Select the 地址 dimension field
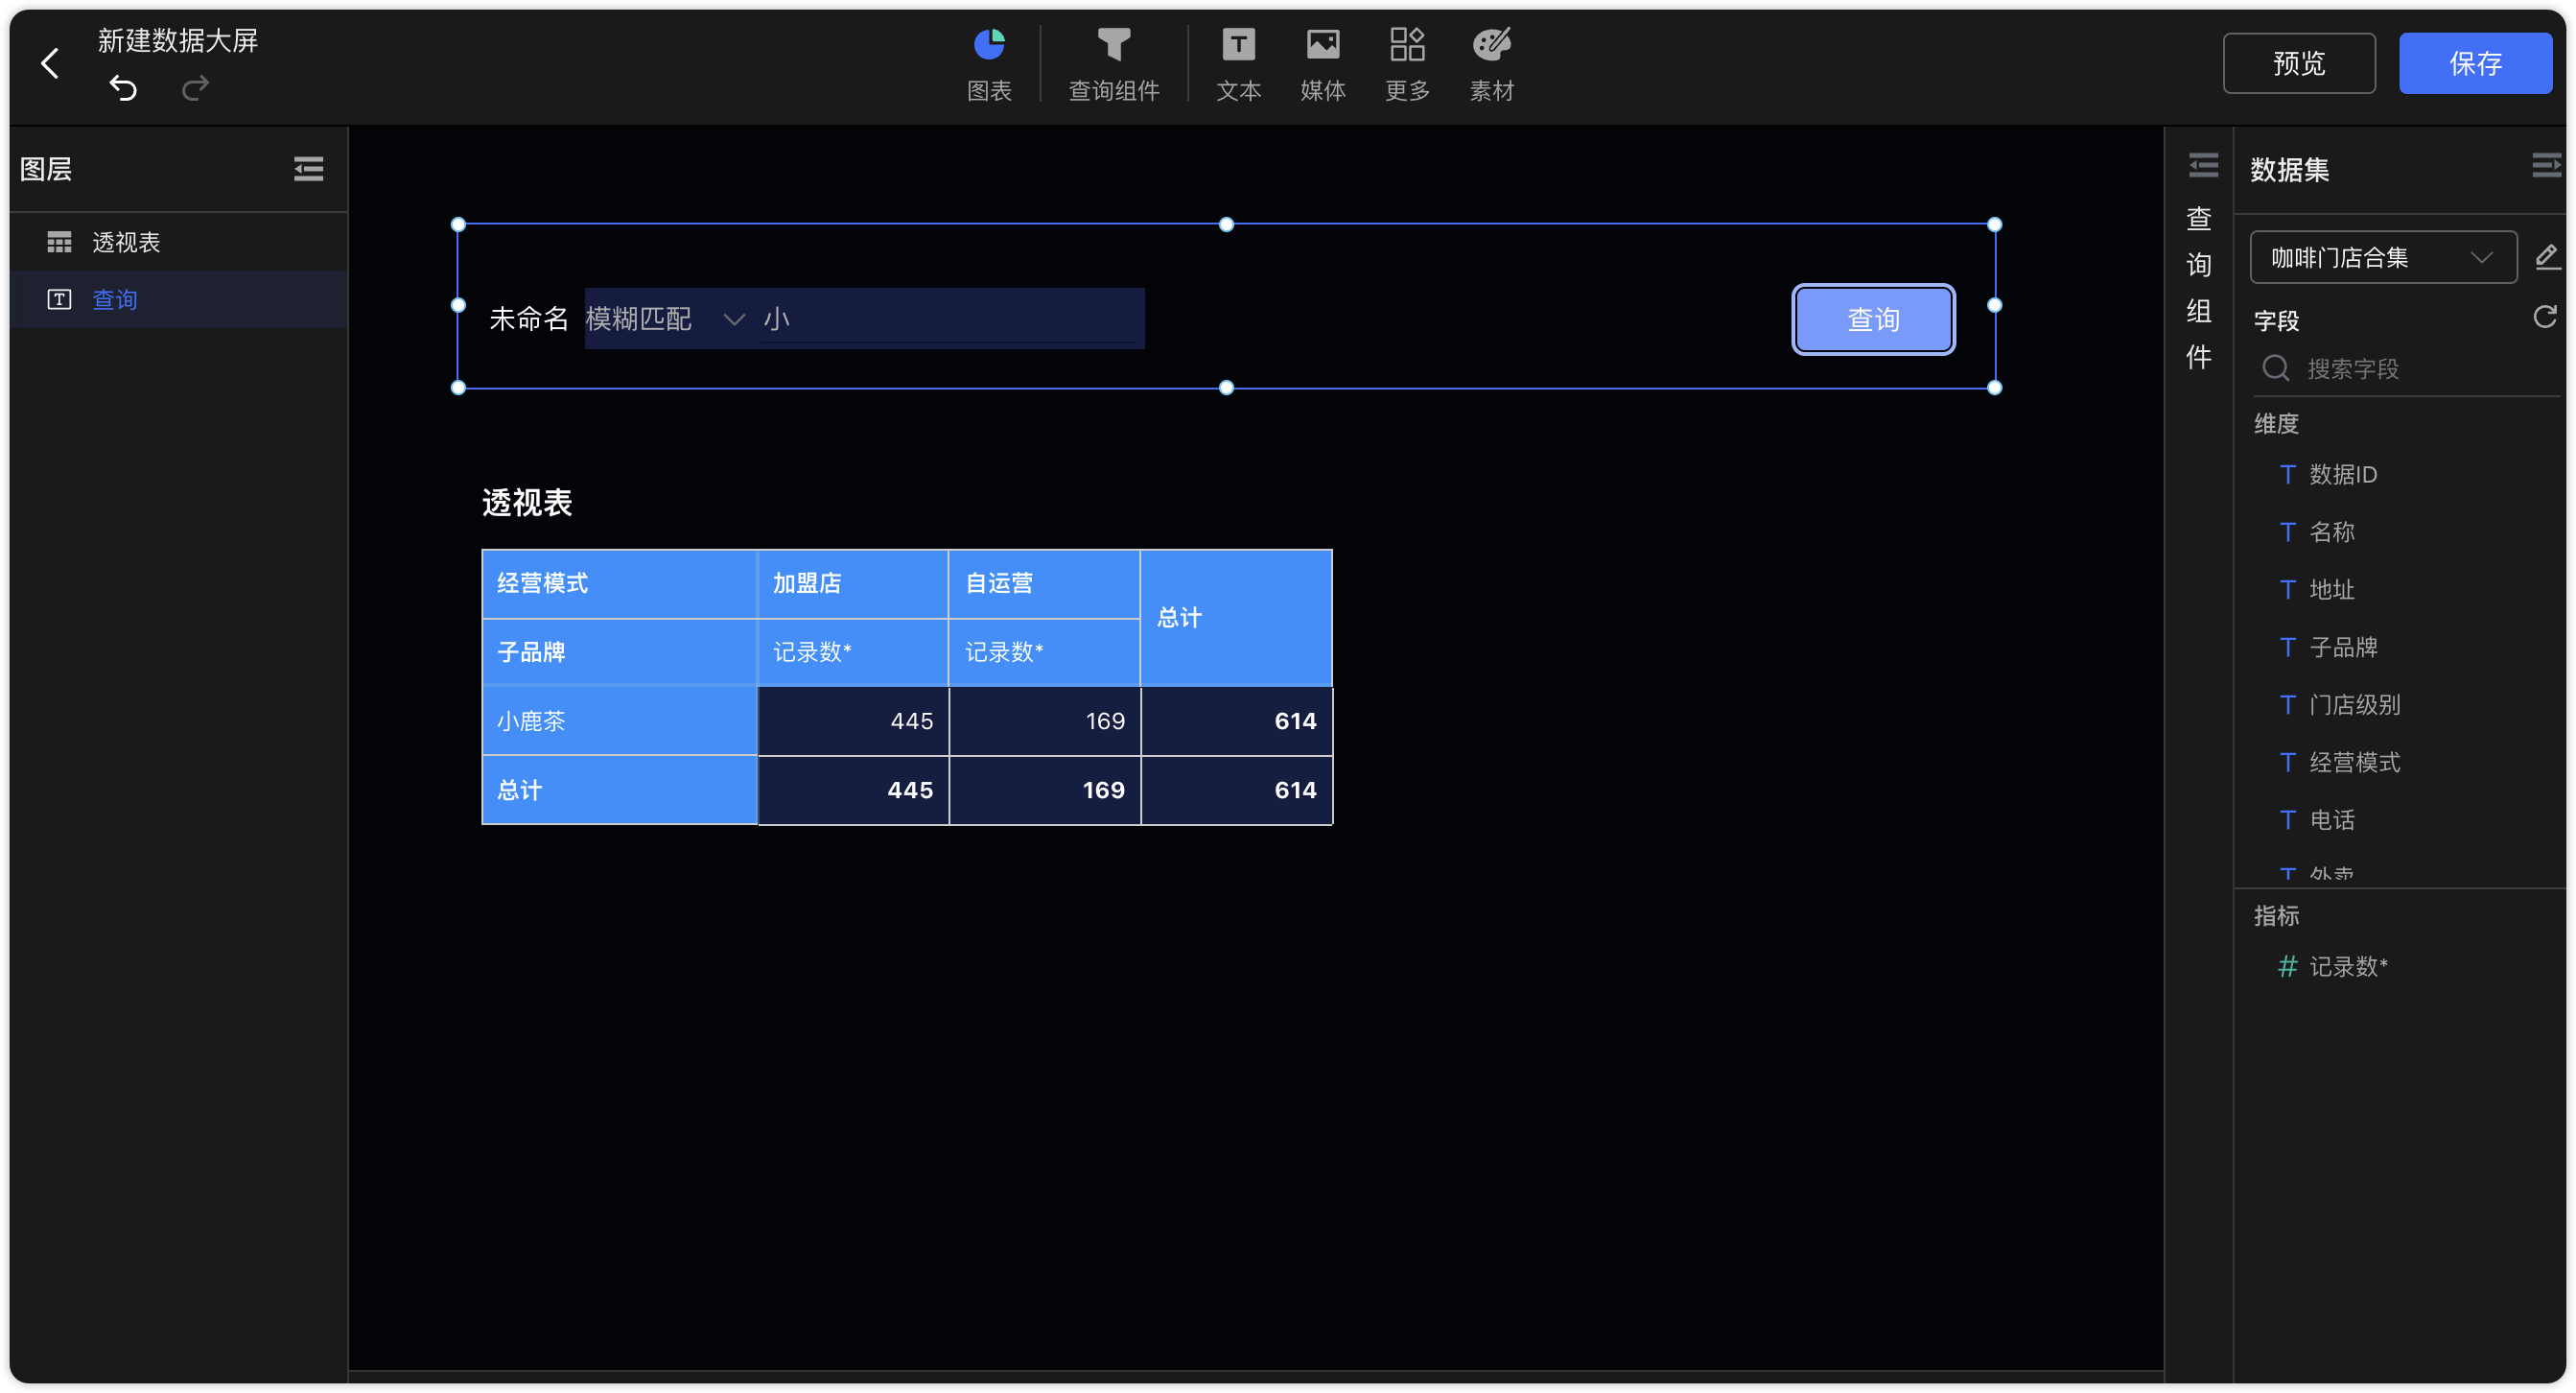 click(x=2331, y=590)
